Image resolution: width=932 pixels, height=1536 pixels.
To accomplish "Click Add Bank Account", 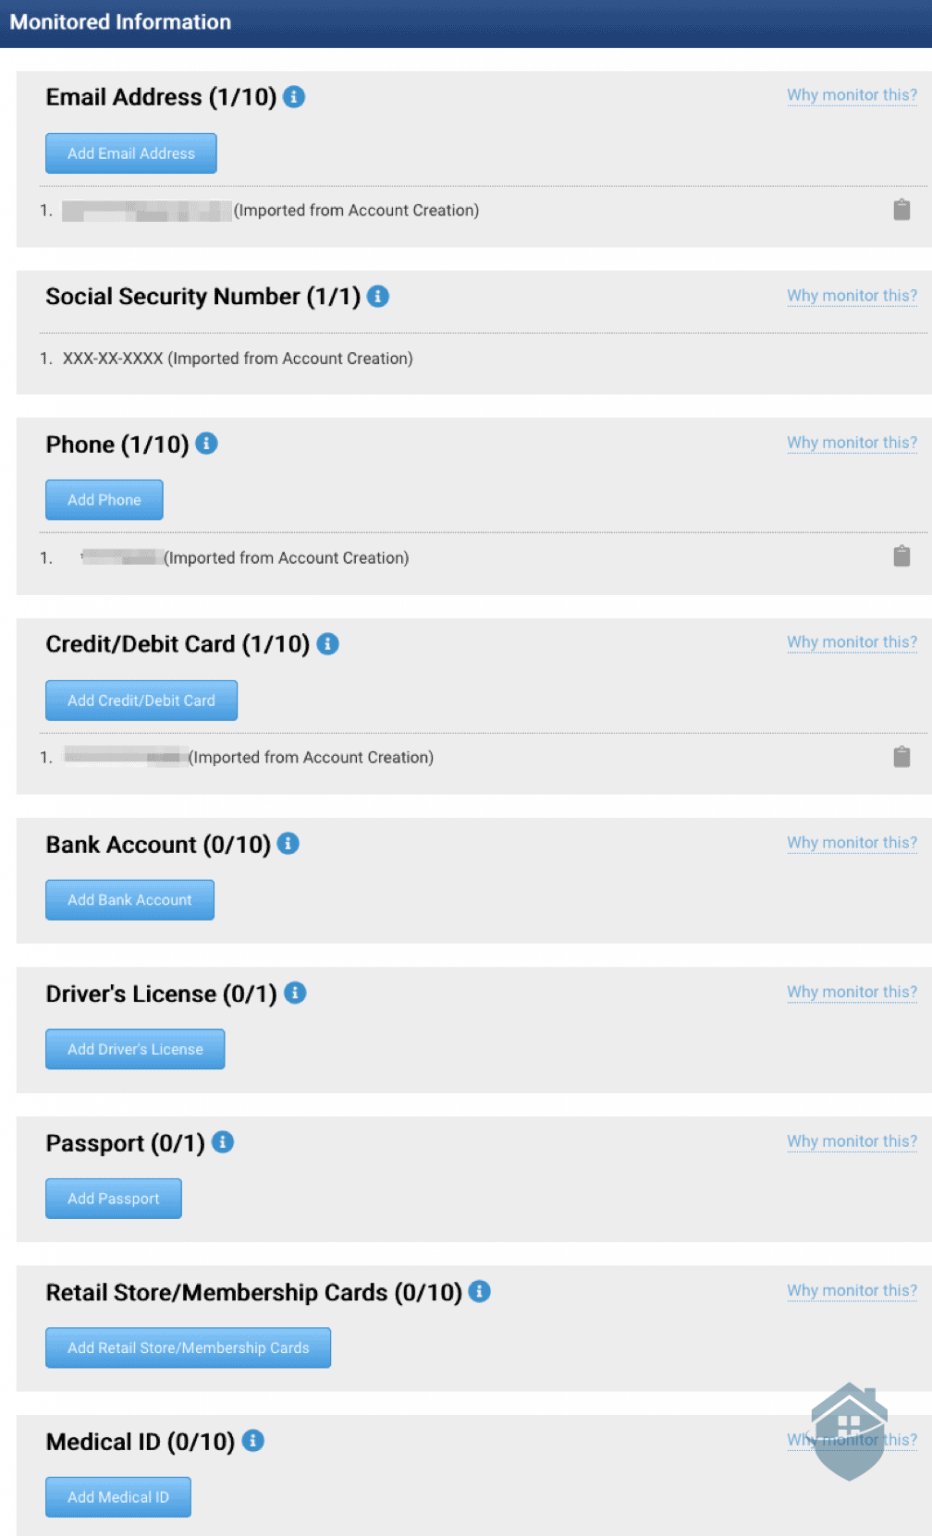I will (x=129, y=899).
